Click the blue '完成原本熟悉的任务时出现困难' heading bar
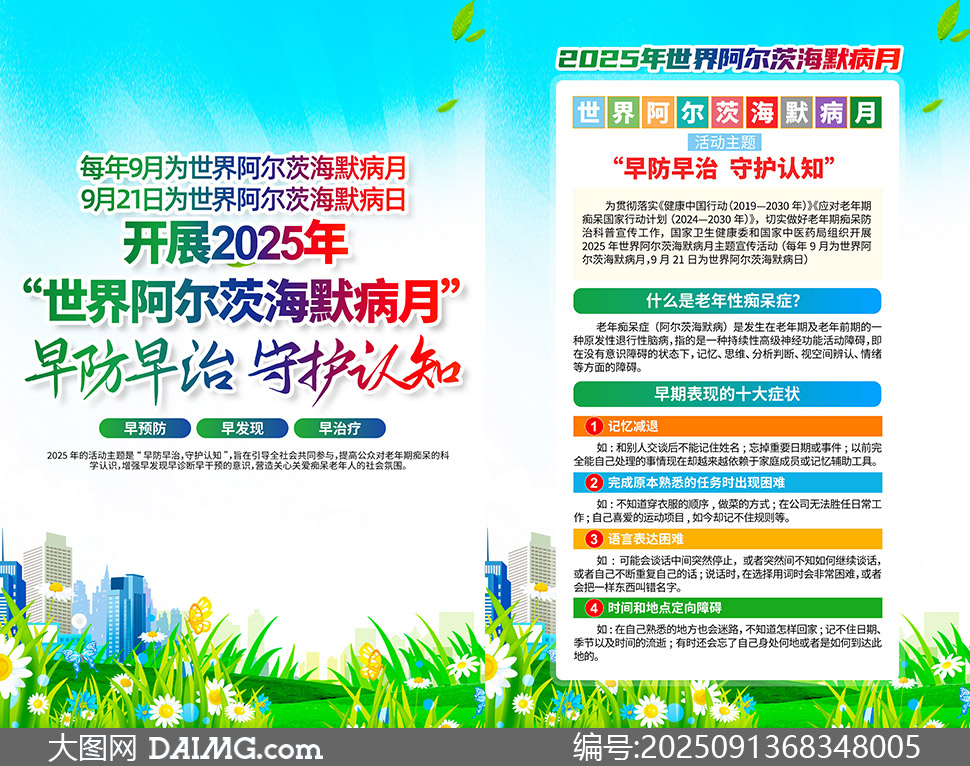This screenshot has height=766, width=970. pyautogui.click(x=728, y=483)
